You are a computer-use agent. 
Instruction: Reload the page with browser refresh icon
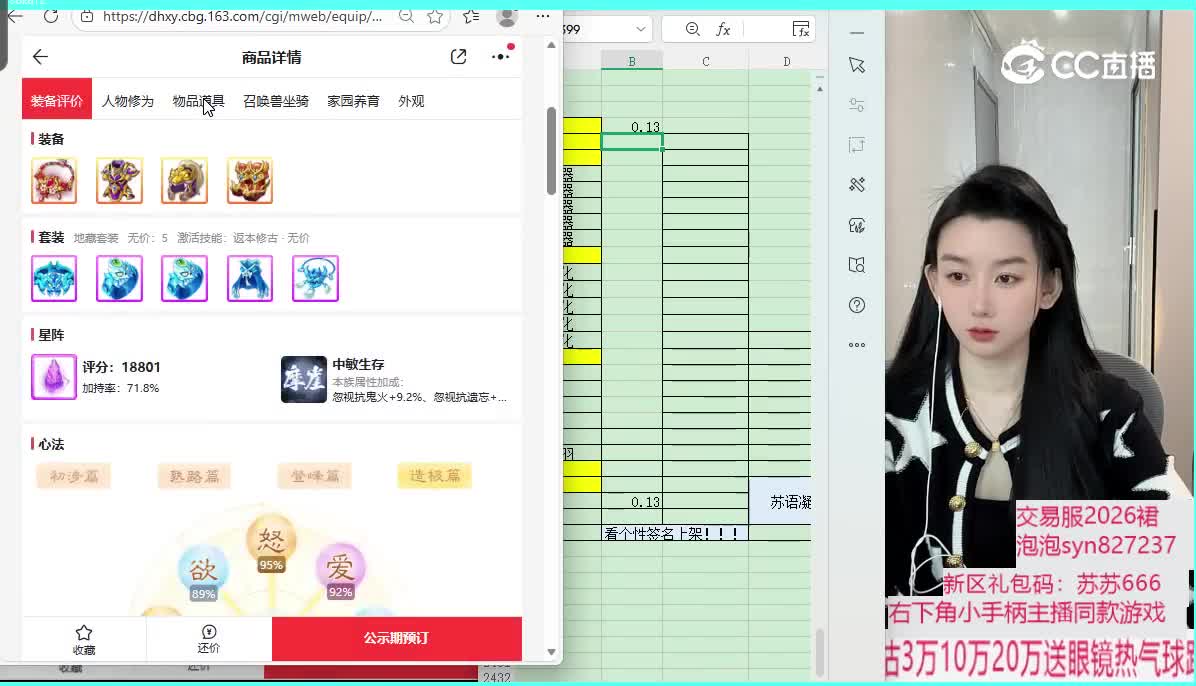tap(51, 16)
